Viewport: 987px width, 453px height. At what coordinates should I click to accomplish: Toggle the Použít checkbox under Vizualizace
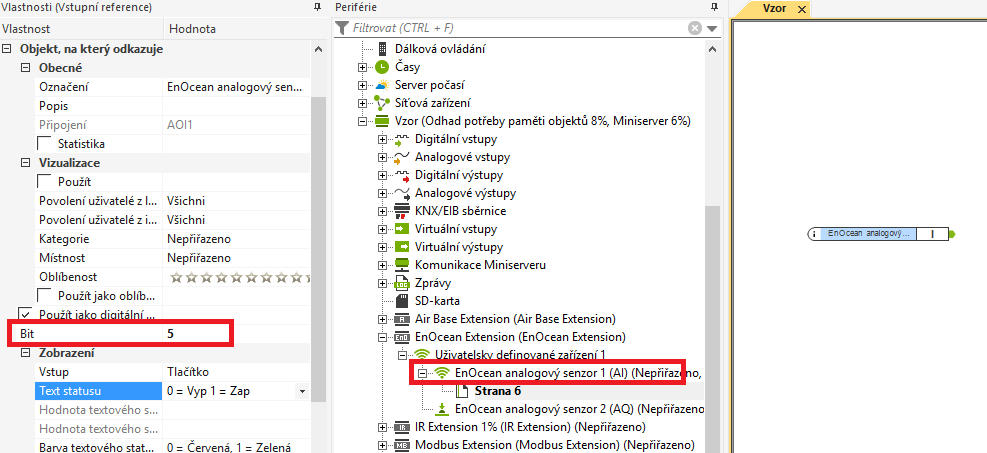(45, 181)
